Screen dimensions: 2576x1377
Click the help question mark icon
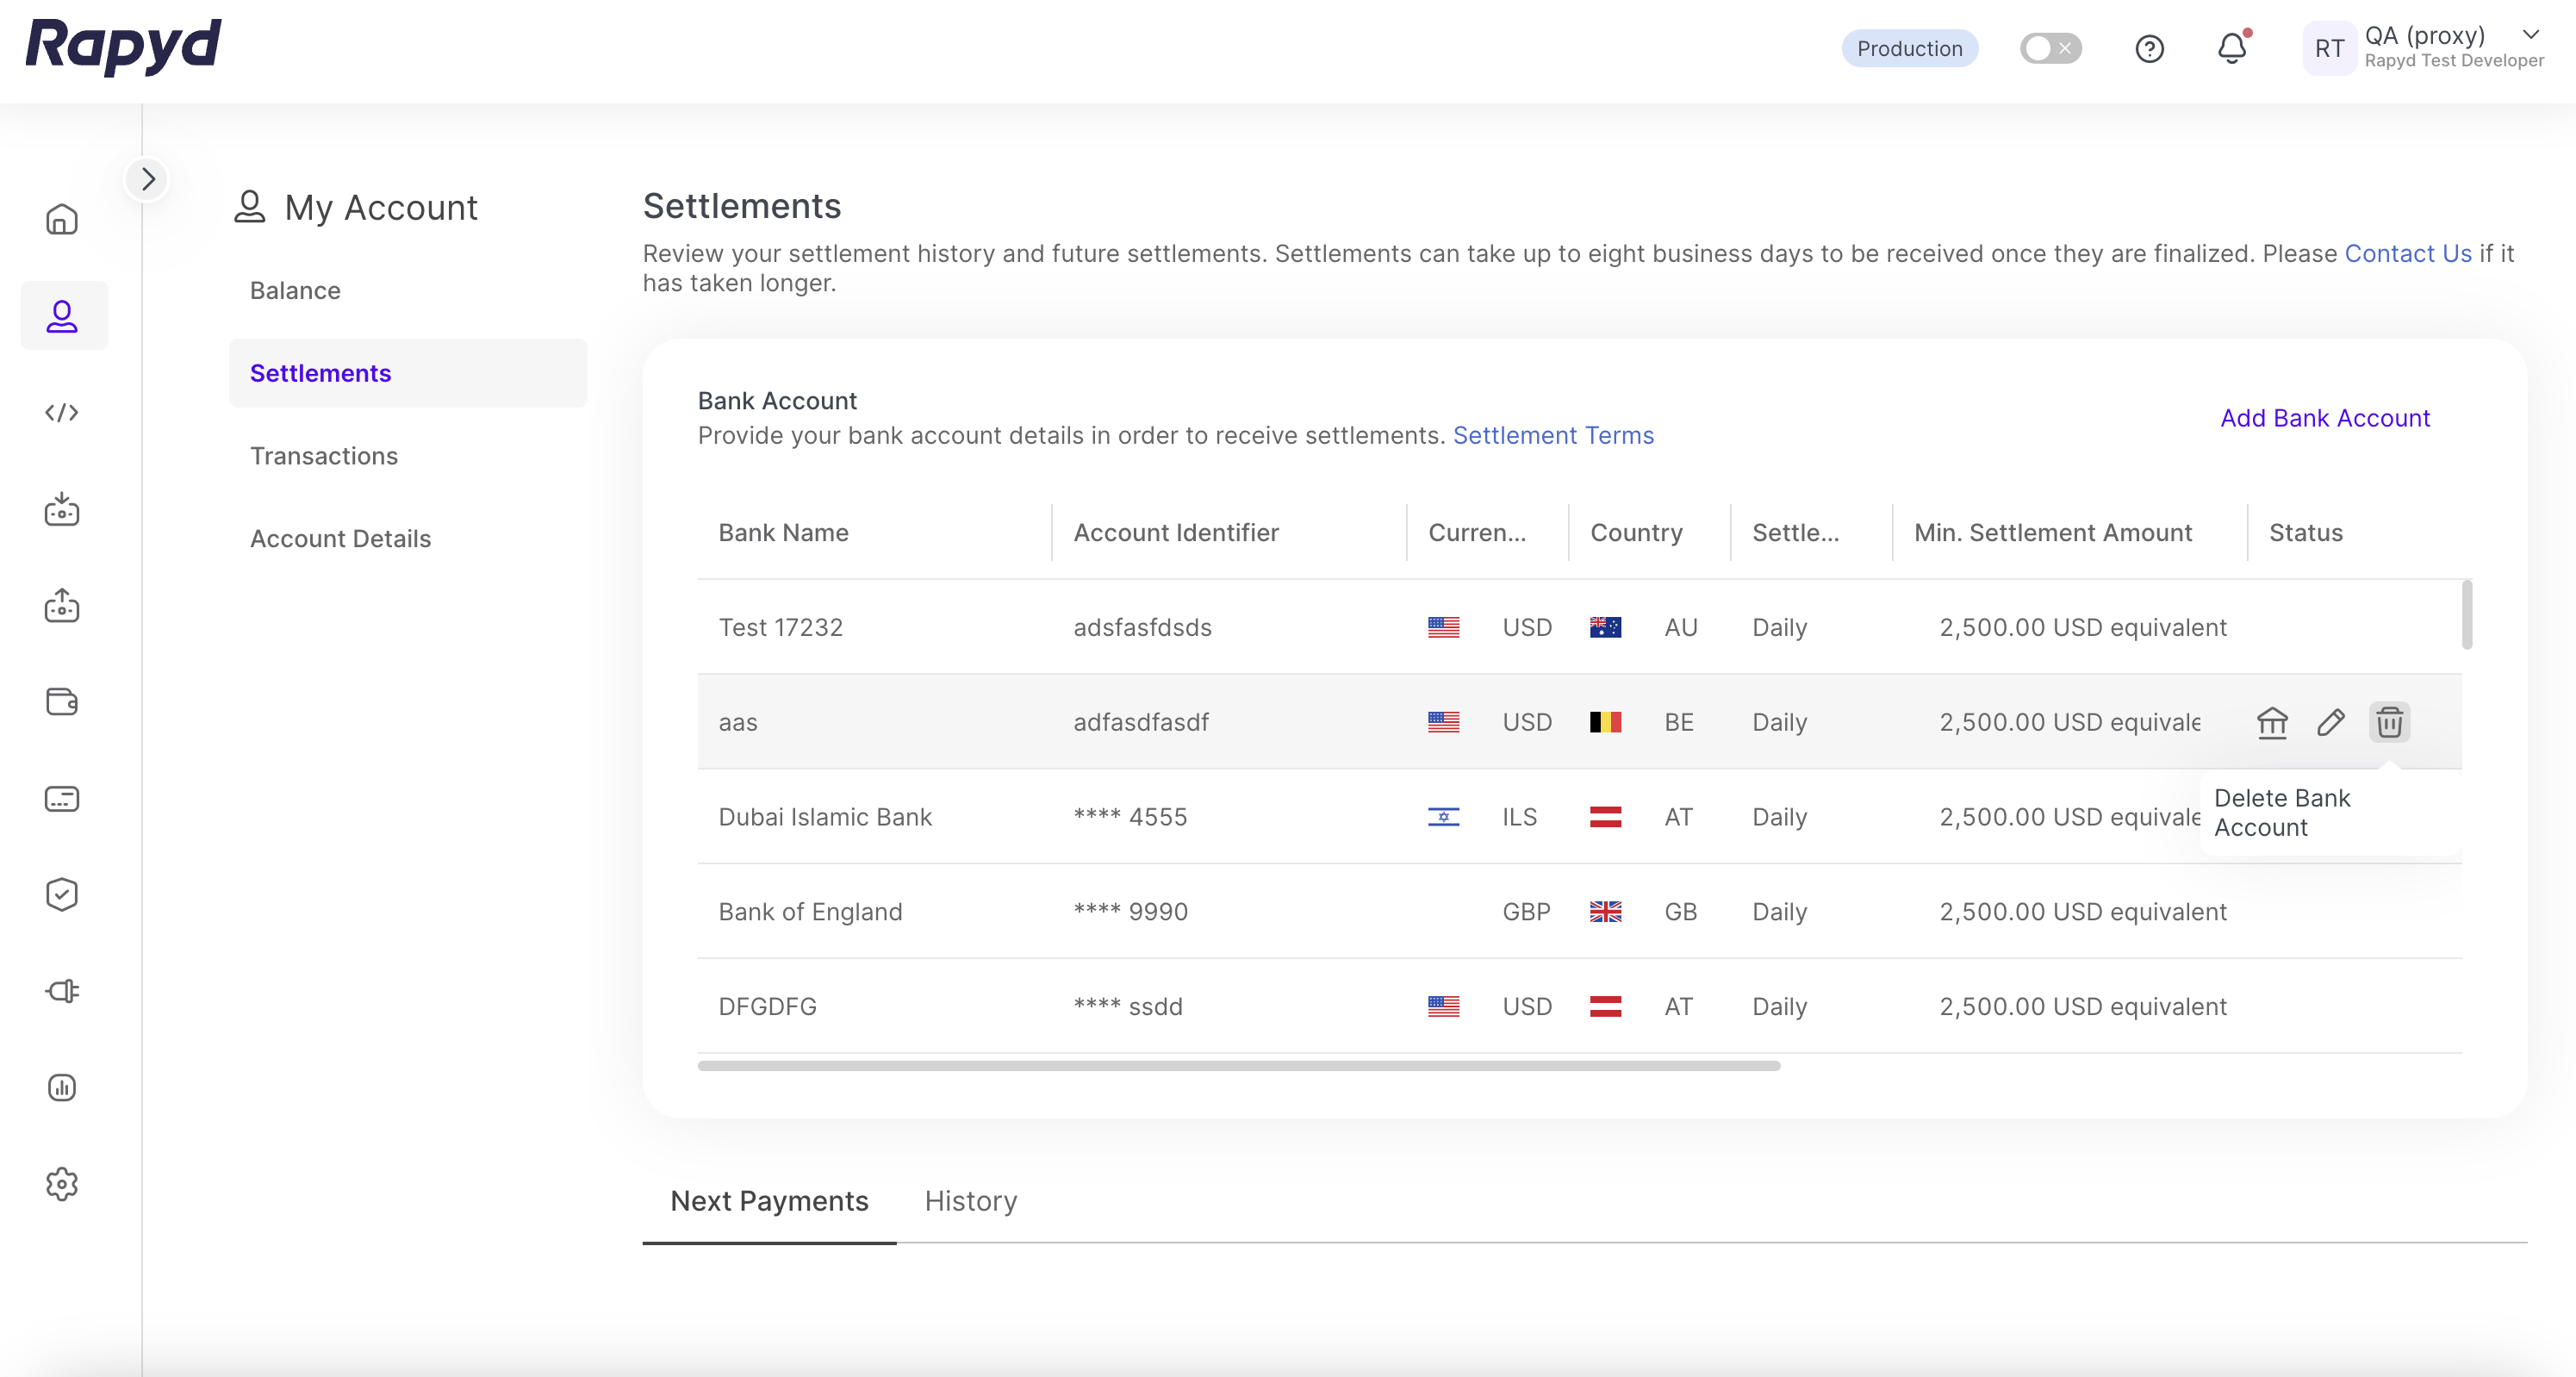click(x=2149, y=48)
